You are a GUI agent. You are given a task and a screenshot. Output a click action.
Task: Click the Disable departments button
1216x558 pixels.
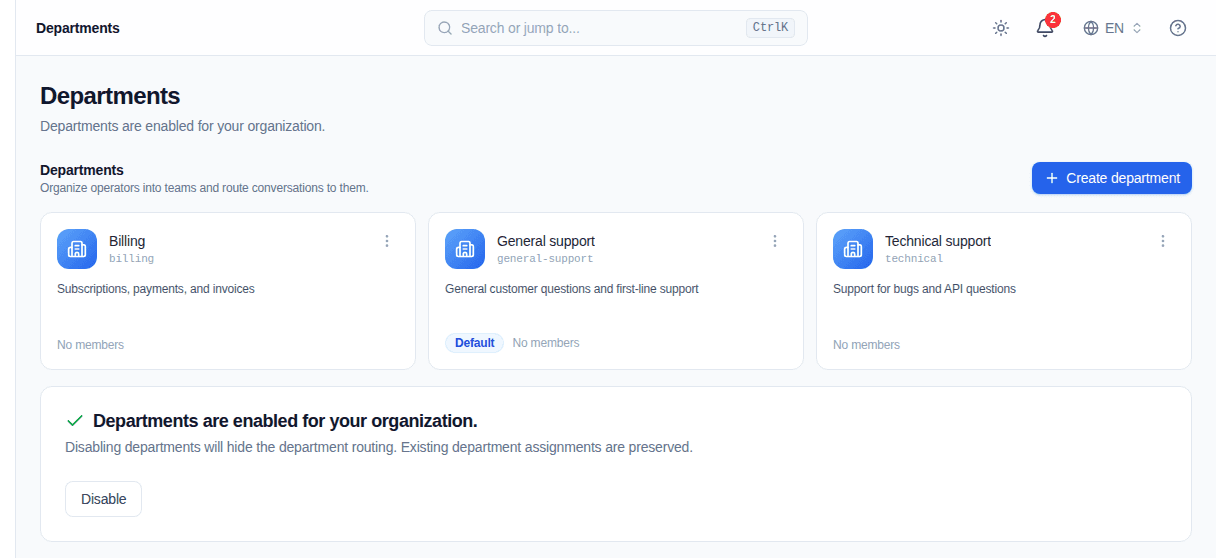click(x=103, y=499)
